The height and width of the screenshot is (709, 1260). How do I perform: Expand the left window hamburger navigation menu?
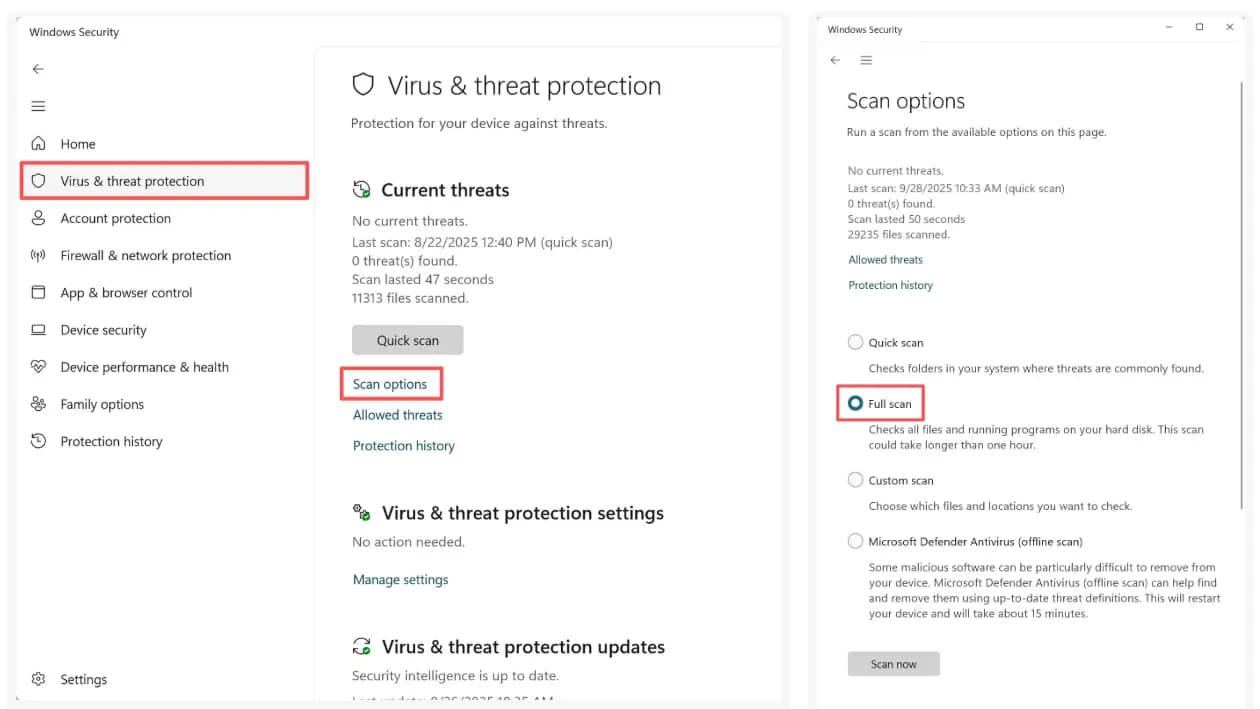click(x=38, y=106)
